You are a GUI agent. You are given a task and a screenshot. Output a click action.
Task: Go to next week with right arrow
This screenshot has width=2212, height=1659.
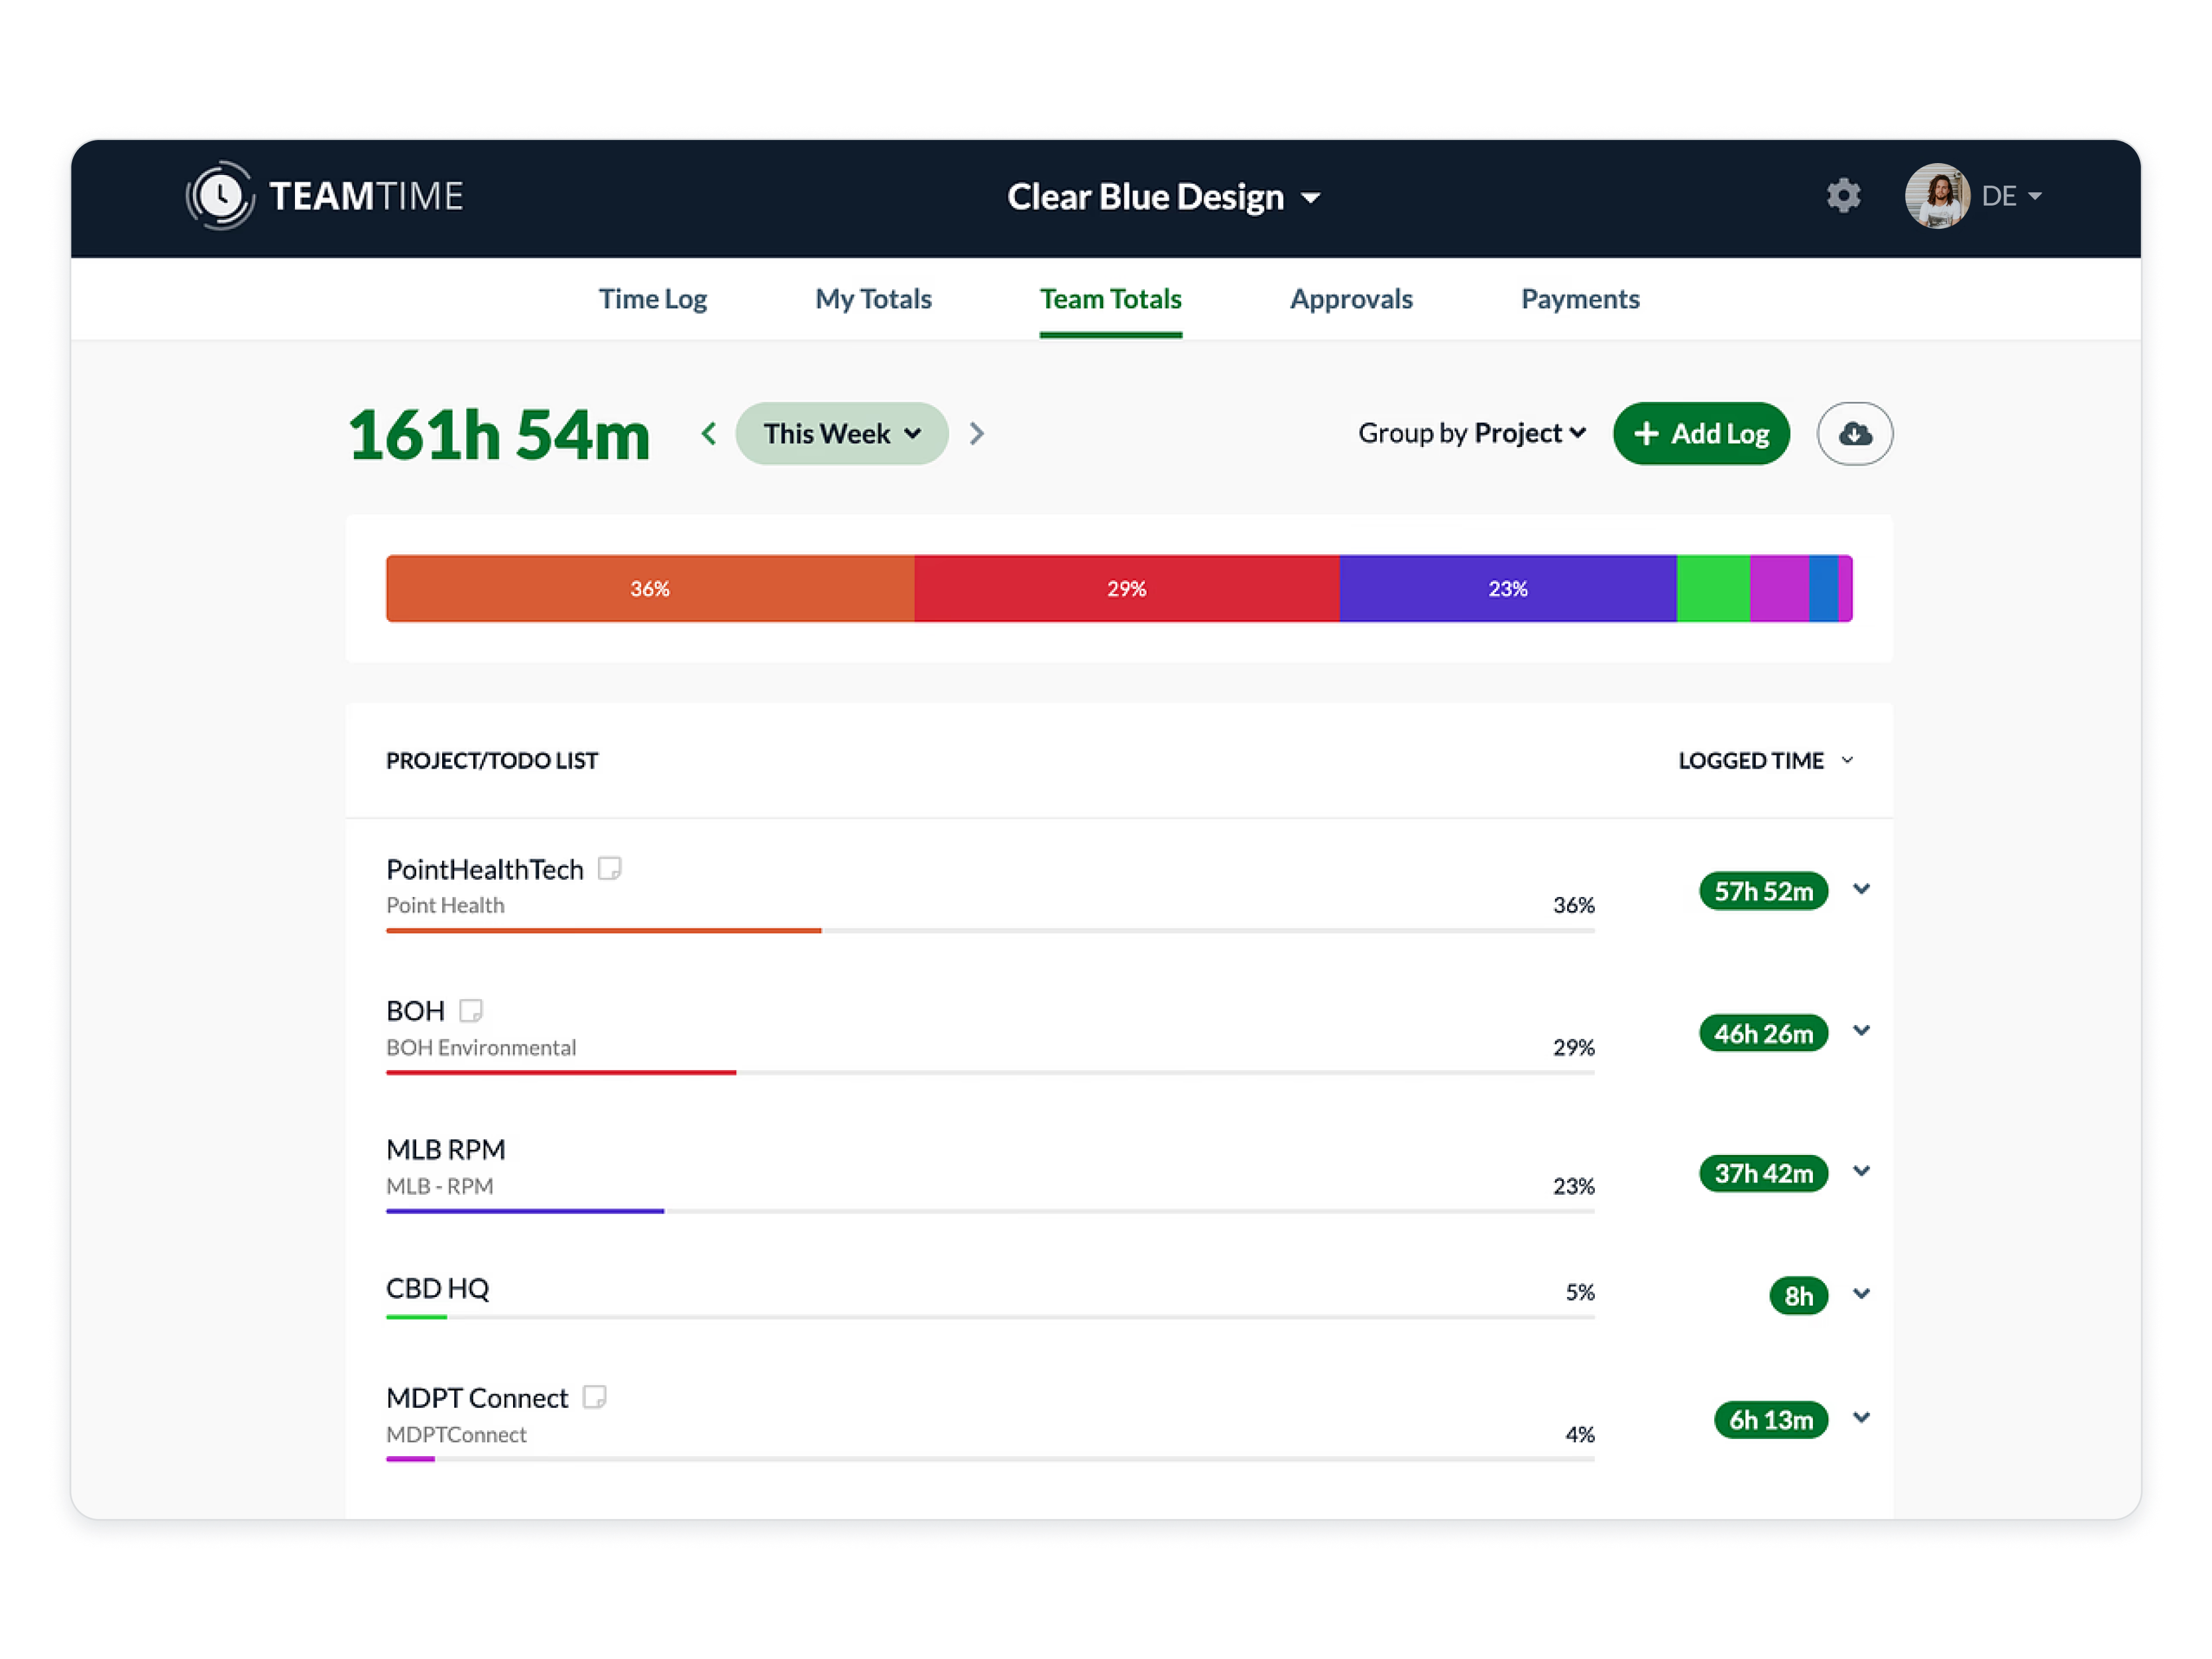(977, 433)
